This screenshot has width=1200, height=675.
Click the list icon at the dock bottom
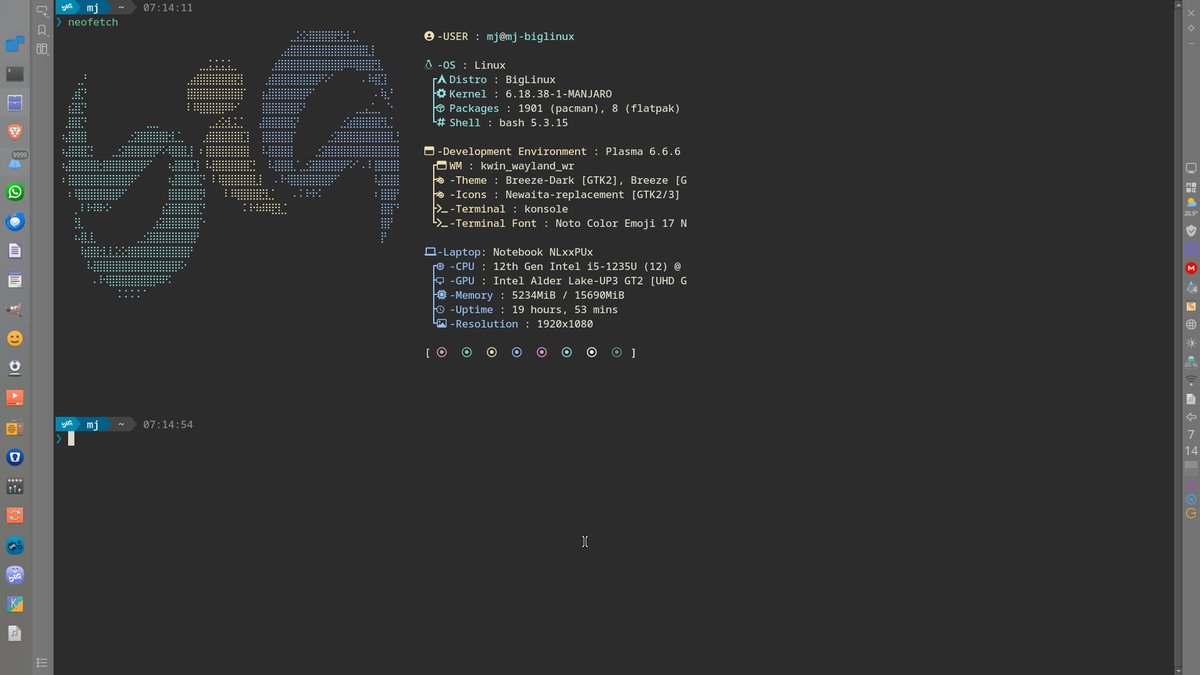[x=42, y=662]
